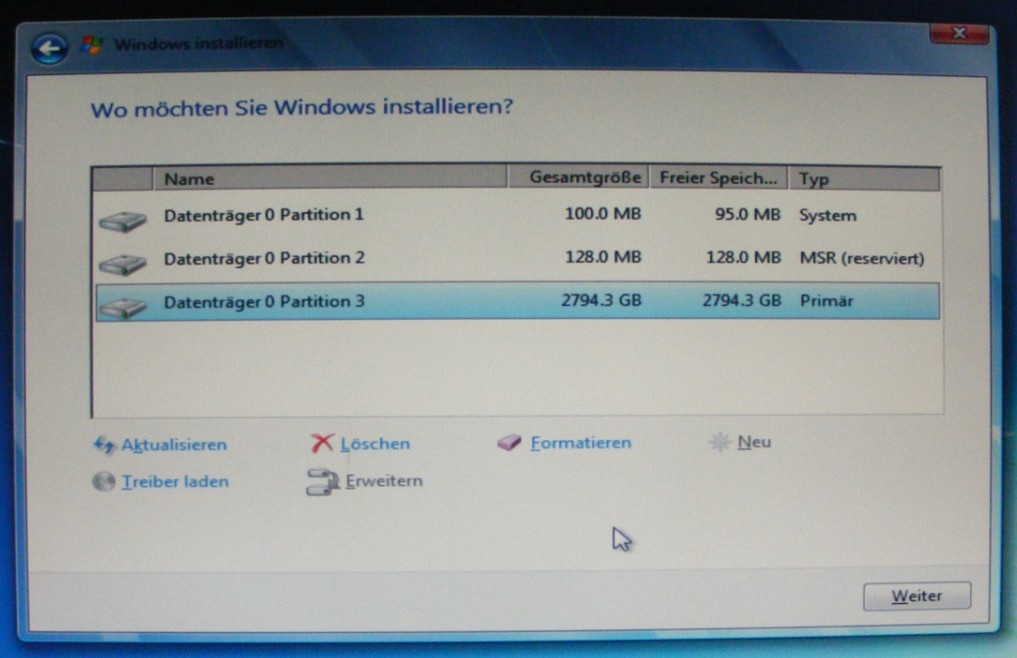Continue with the Weiter button
Screen dimensions: 1017x658
916,596
